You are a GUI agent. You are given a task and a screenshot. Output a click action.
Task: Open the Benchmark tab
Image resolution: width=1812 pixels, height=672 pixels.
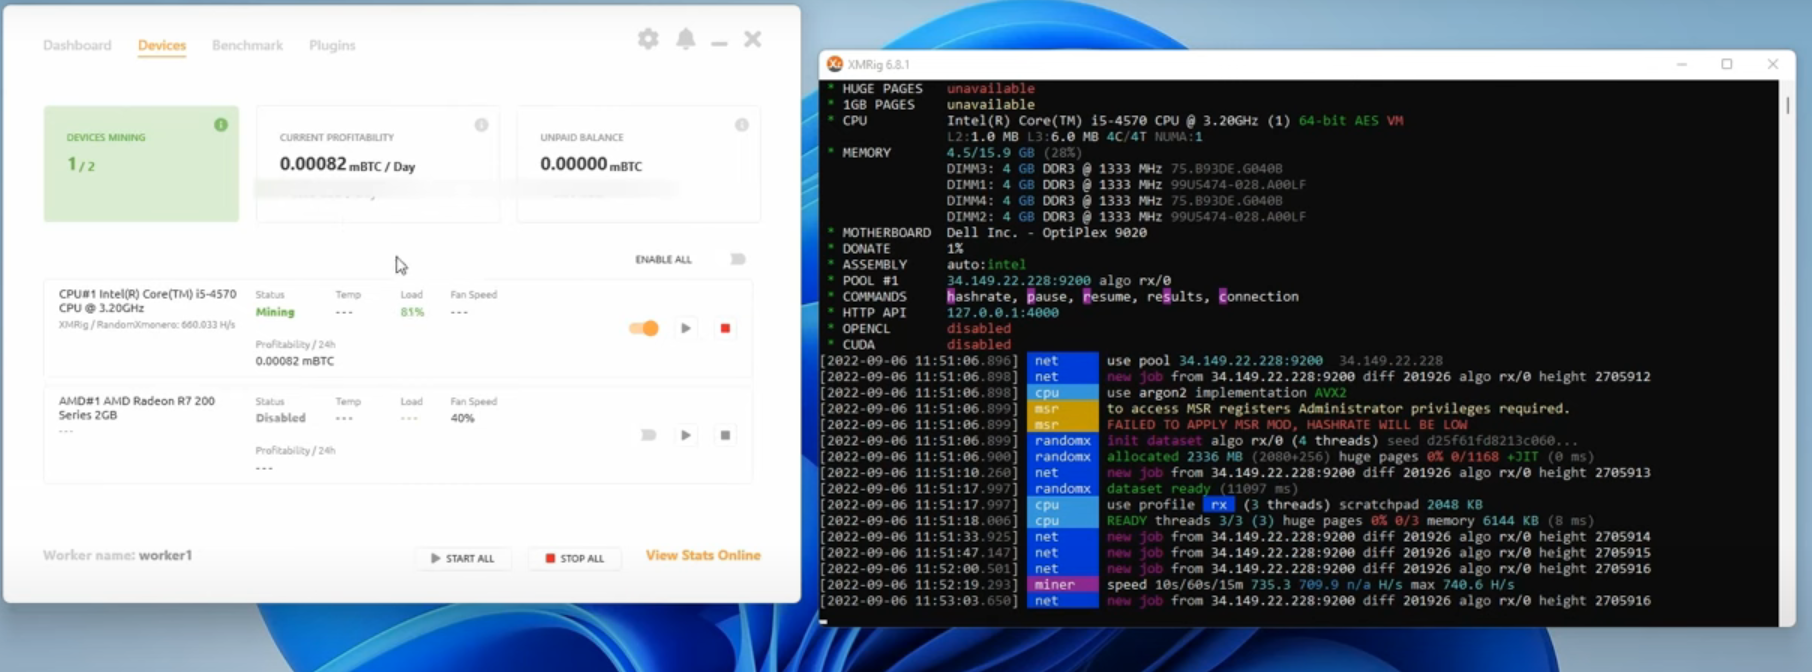click(x=247, y=45)
